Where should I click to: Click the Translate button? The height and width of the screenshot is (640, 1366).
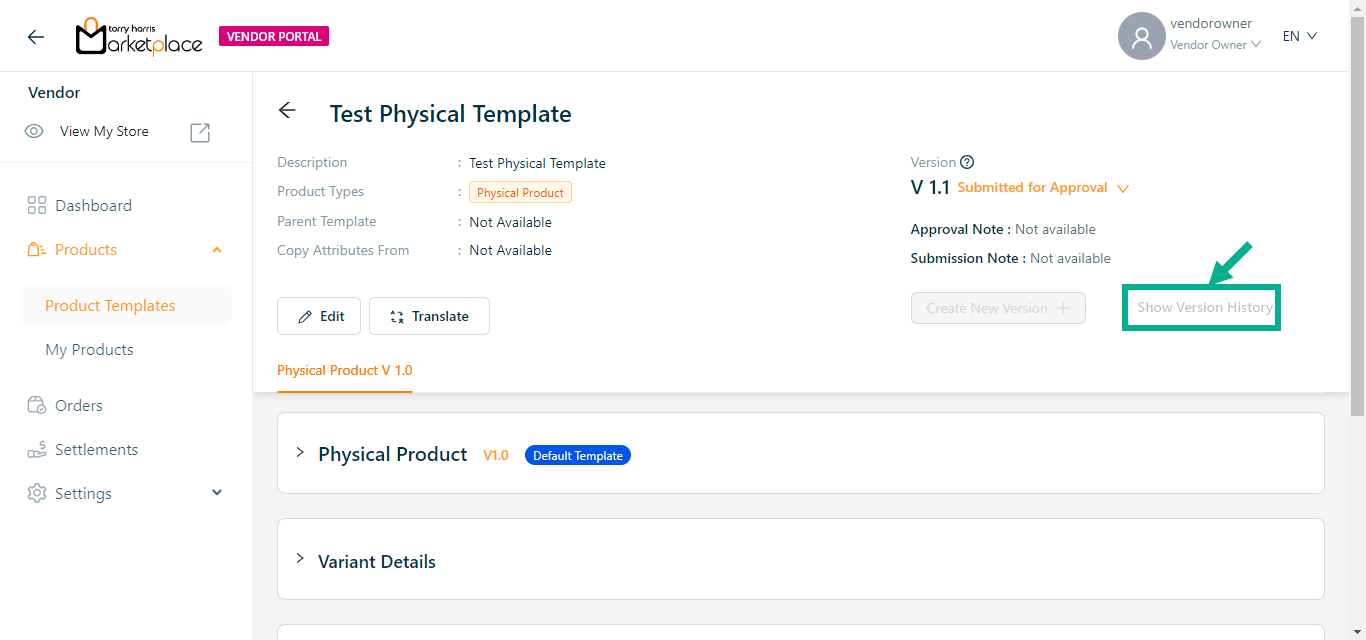(429, 316)
